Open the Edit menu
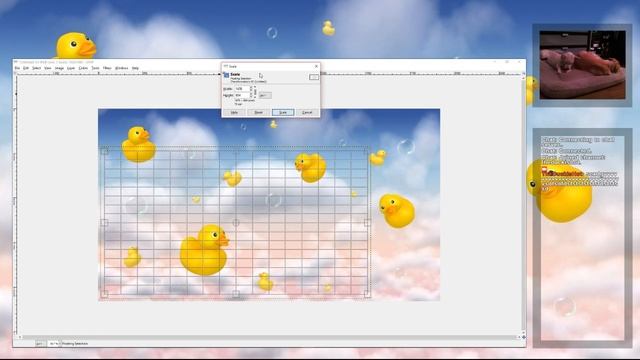640x360 pixels. click(x=26, y=68)
